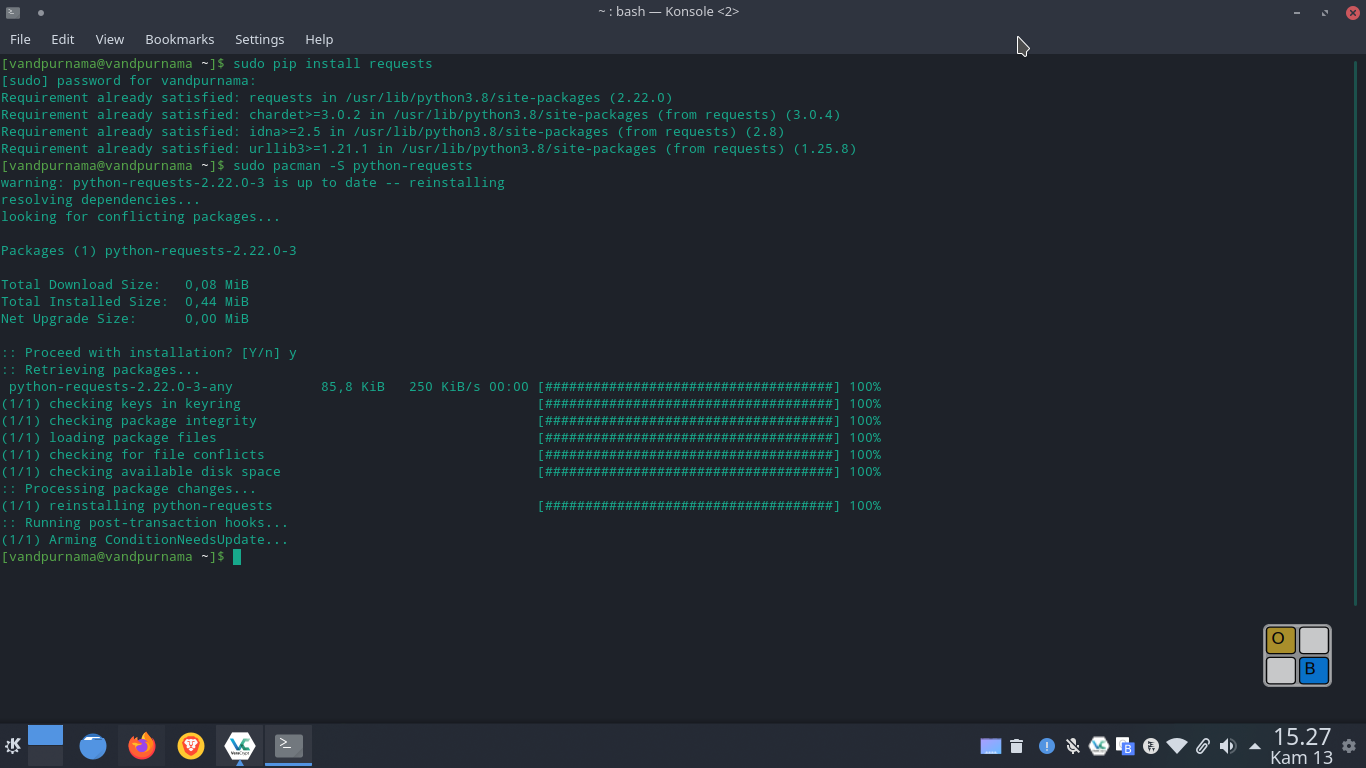This screenshot has width=1366, height=768.
Task: Toggle the B keyboard layout indicator in tray
Action: [1127, 748]
